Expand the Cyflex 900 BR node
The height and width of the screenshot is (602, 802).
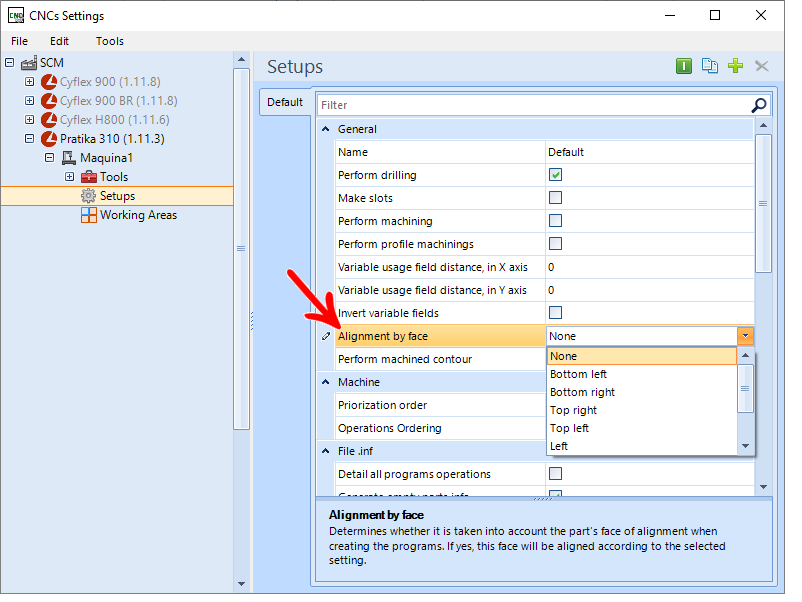click(29, 100)
